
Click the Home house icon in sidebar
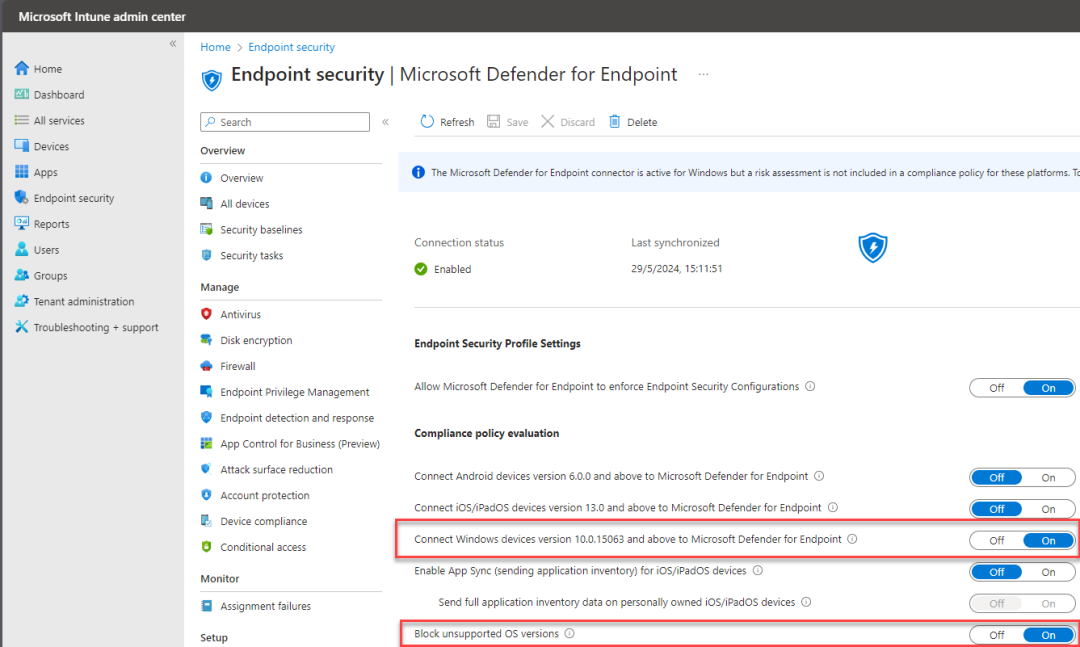point(22,68)
